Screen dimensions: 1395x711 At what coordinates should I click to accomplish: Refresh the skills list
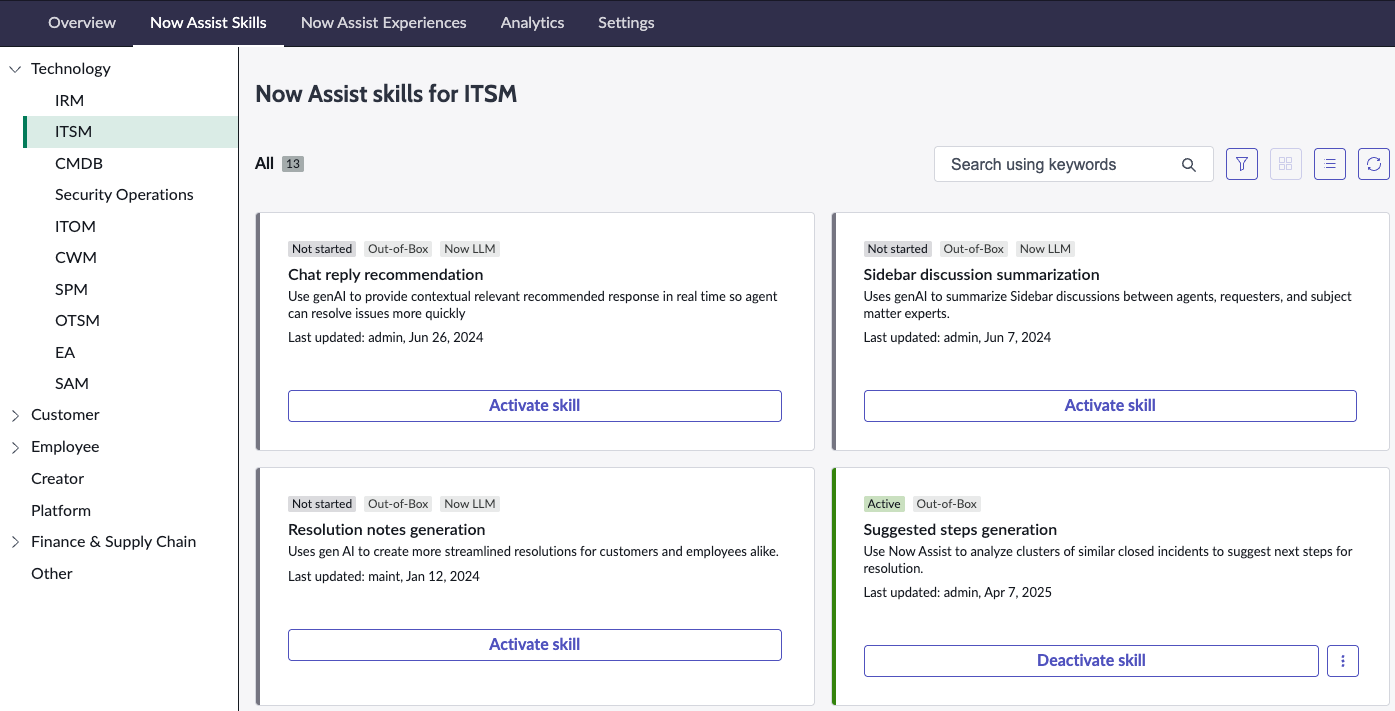coord(1373,164)
